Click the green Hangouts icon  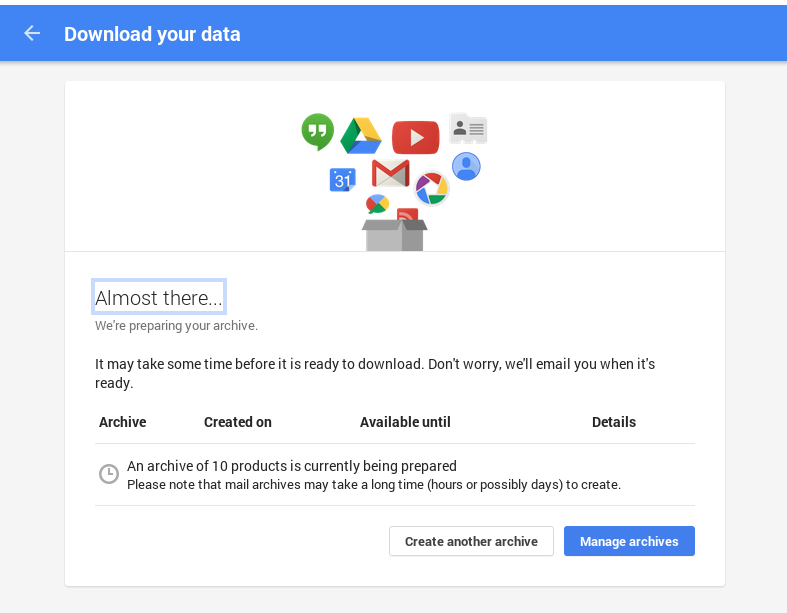coord(317,131)
